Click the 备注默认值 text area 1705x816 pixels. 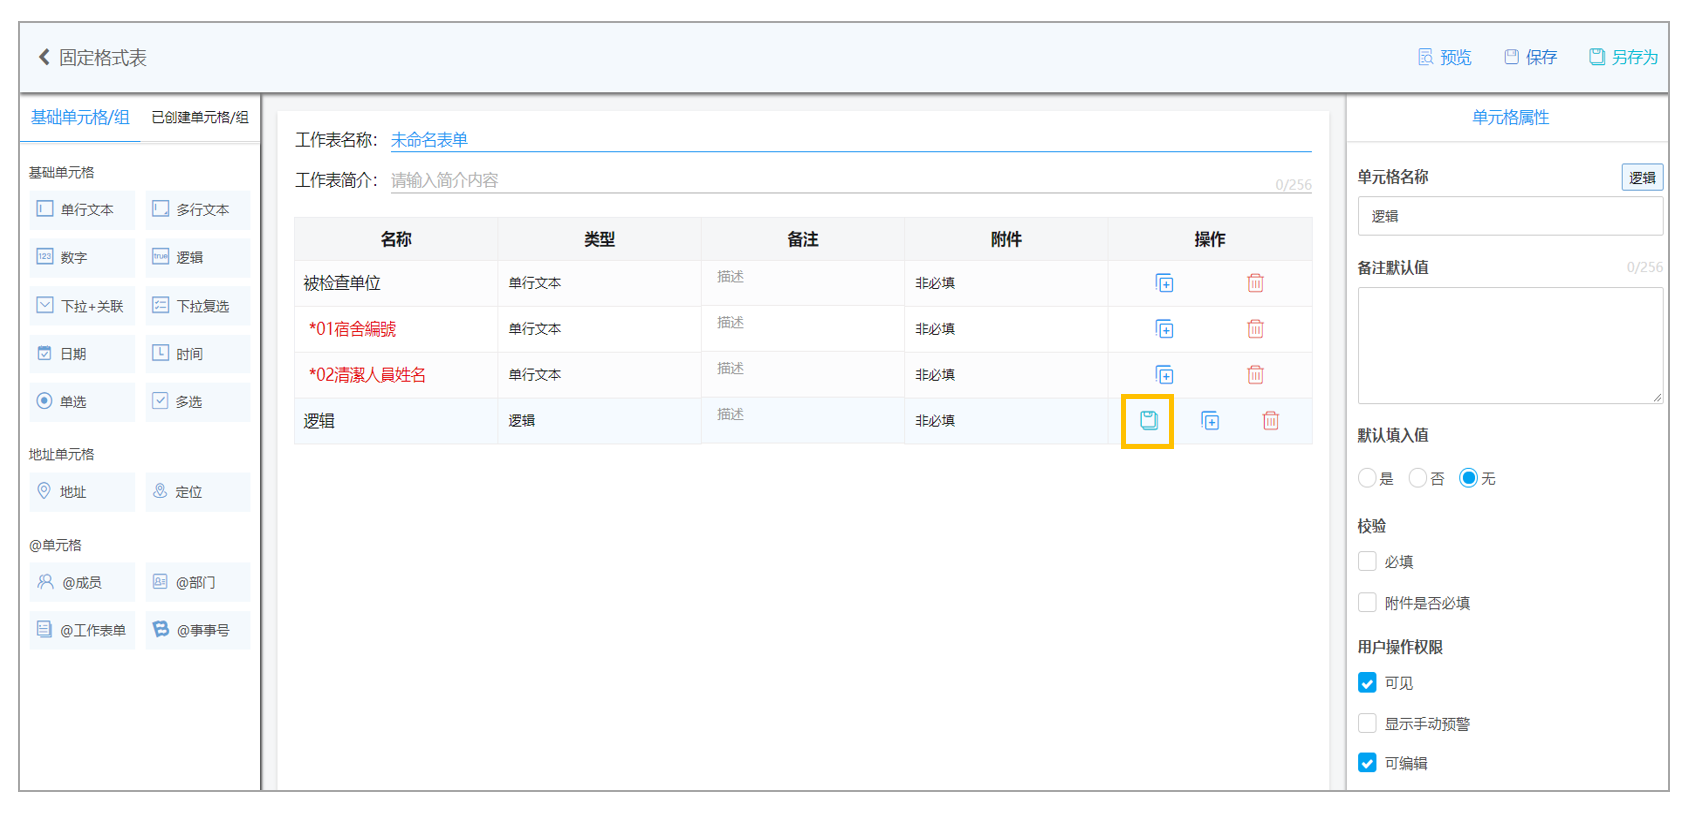click(1510, 345)
